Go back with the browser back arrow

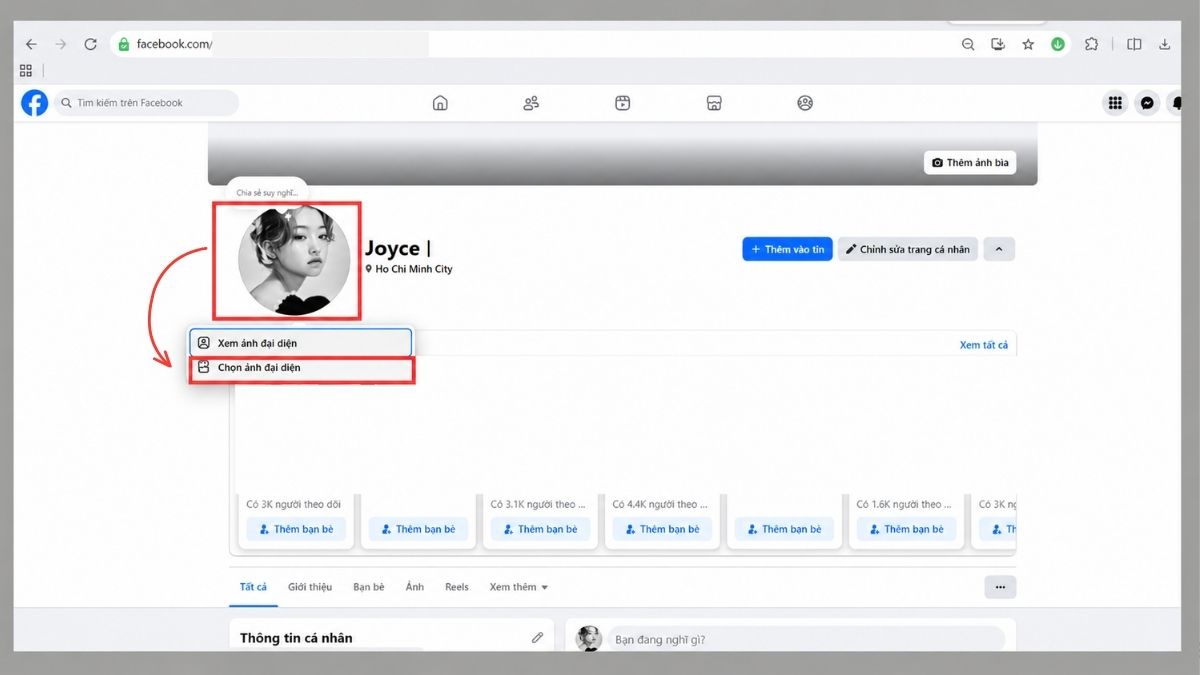click(x=31, y=44)
